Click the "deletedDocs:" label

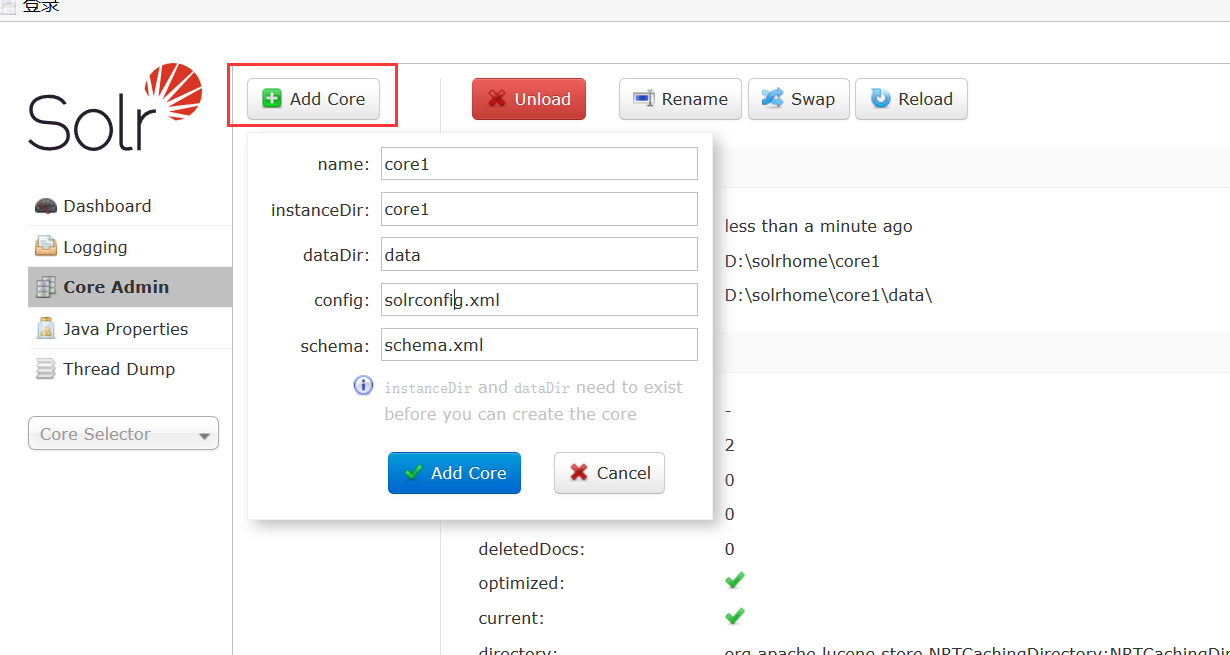point(531,549)
